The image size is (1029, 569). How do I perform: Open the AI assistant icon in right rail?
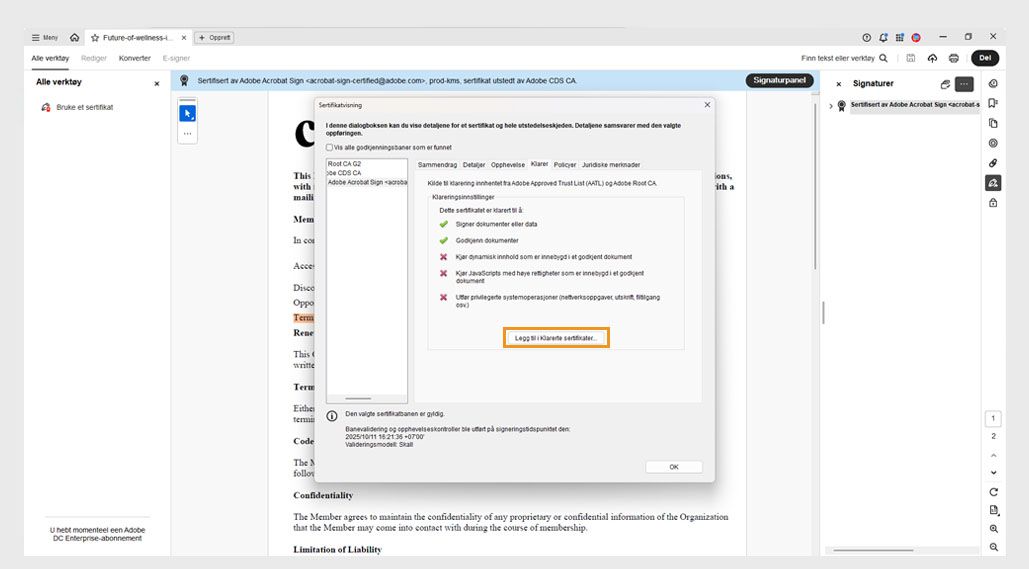tap(993, 83)
